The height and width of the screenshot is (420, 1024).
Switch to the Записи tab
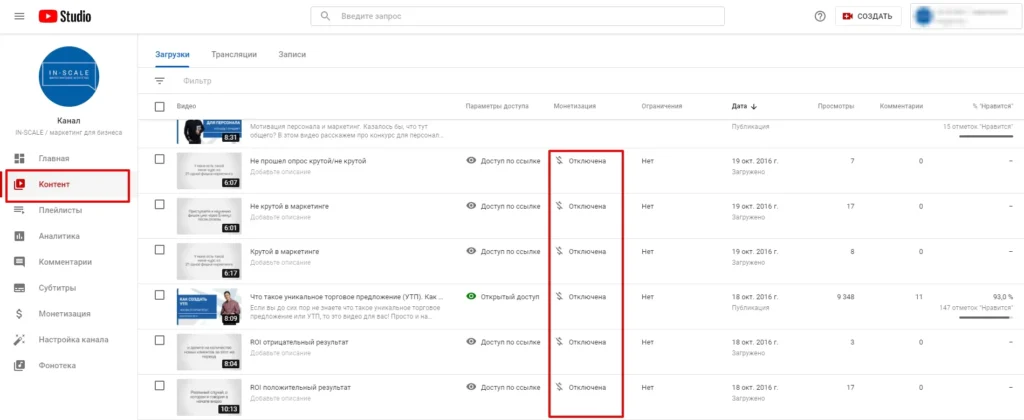coord(292,55)
